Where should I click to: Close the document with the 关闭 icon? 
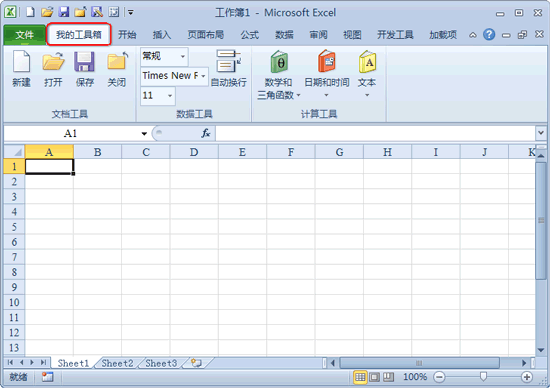(116, 69)
